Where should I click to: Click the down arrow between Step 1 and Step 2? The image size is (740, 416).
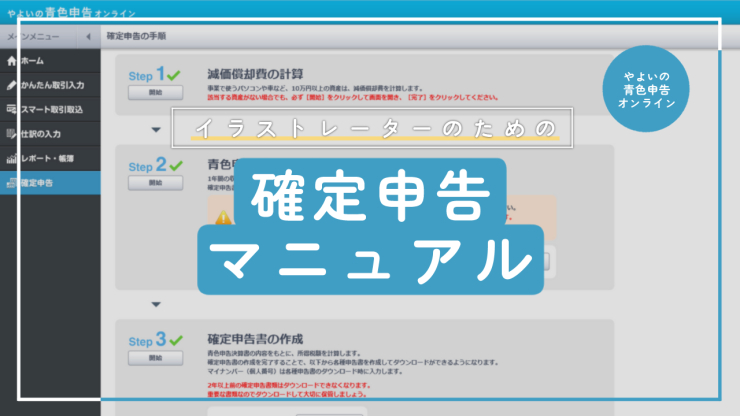pyautogui.click(x=155, y=129)
